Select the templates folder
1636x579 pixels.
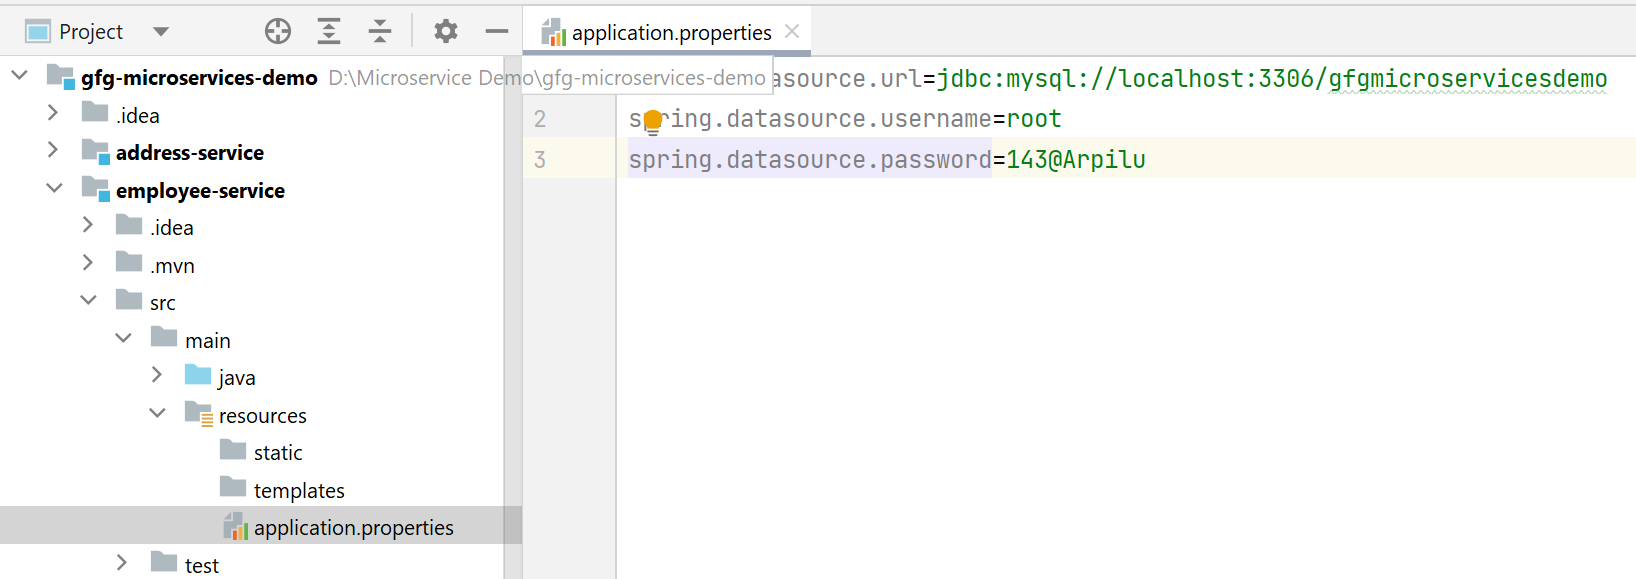299,491
